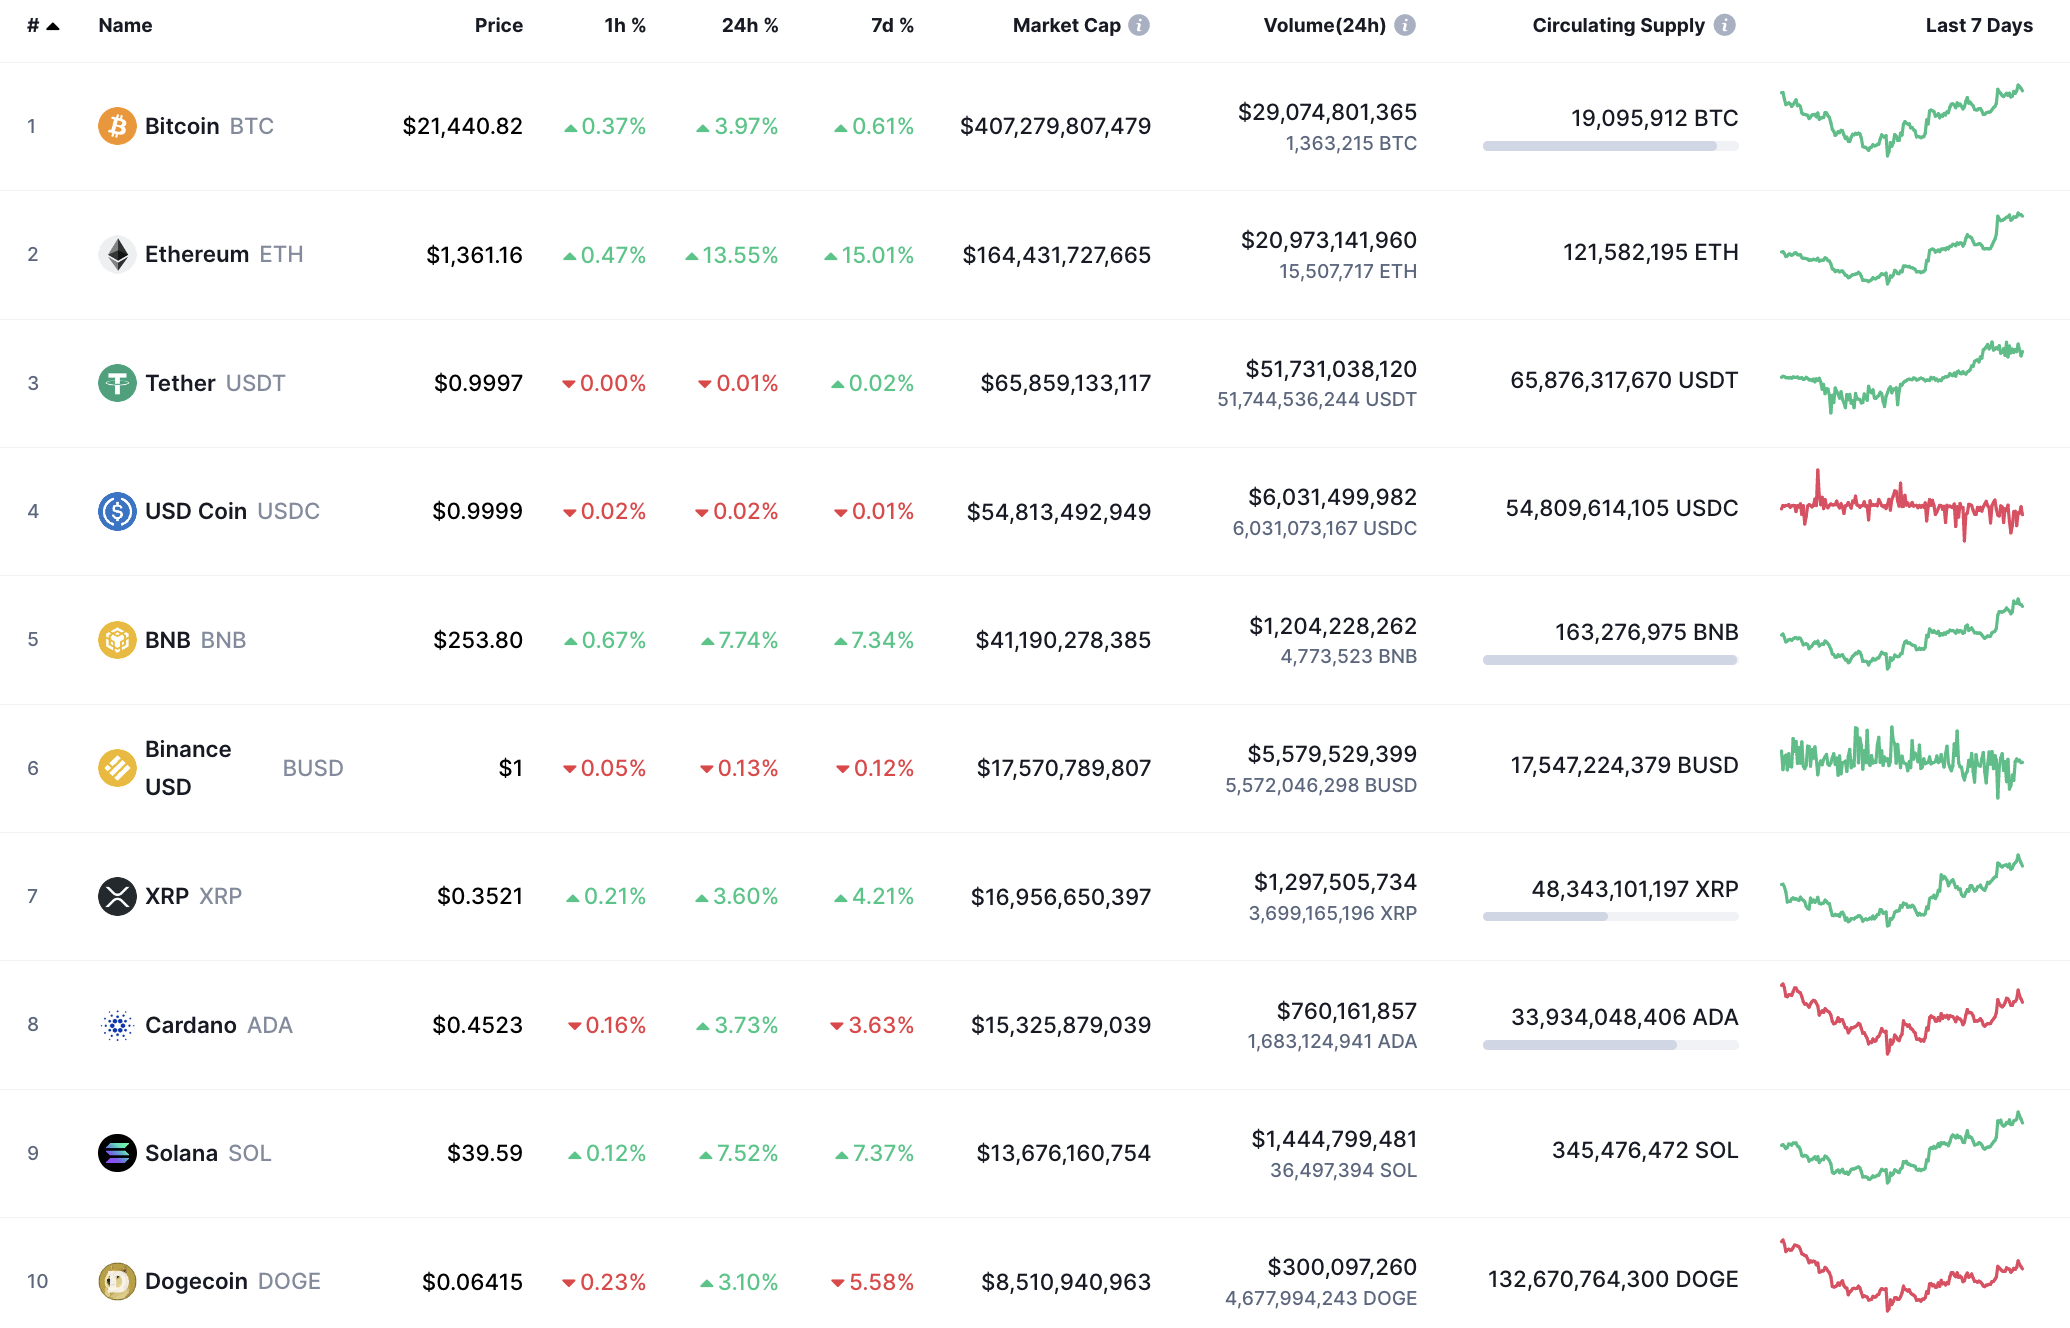Sort the table by the 24h % header
The width and height of the screenshot is (2070, 1328).
coord(750,26)
